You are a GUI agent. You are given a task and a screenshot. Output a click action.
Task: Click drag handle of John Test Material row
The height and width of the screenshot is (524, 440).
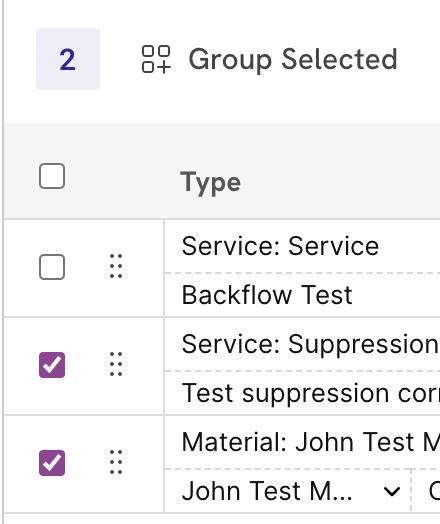pyautogui.click(x=116, y=463)
